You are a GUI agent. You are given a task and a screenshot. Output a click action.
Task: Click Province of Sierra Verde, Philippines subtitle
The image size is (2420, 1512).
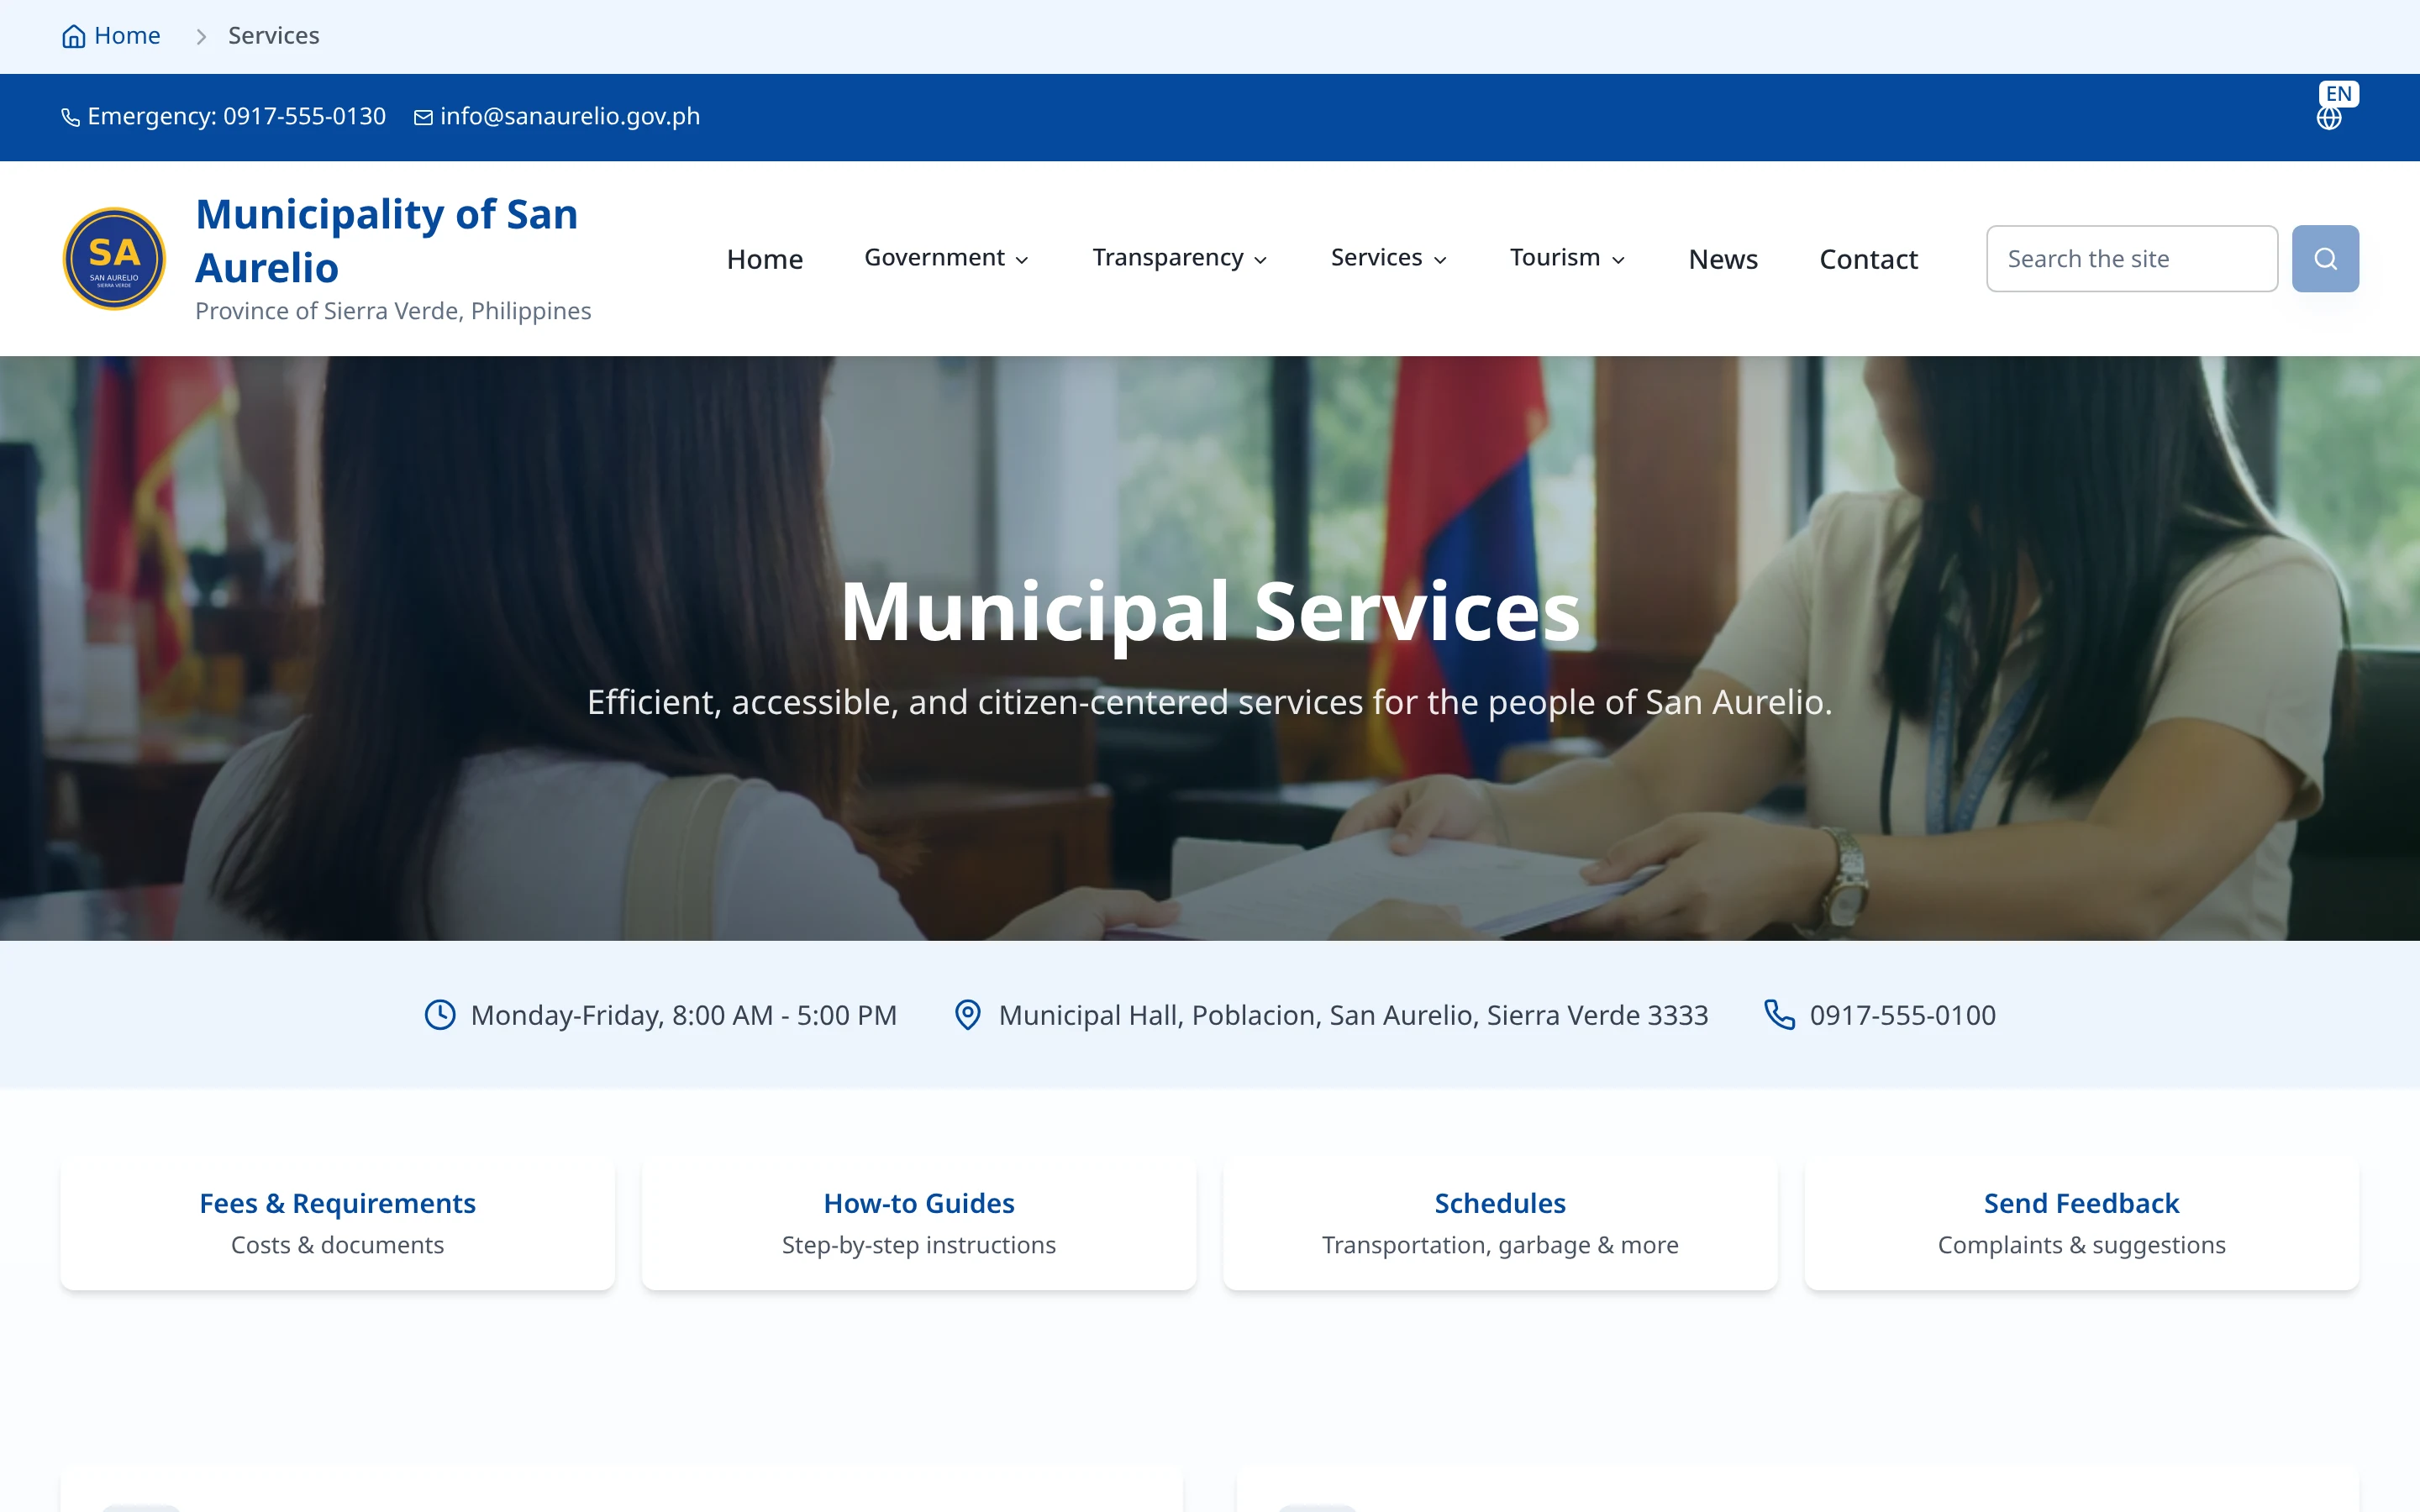[393, 311]
